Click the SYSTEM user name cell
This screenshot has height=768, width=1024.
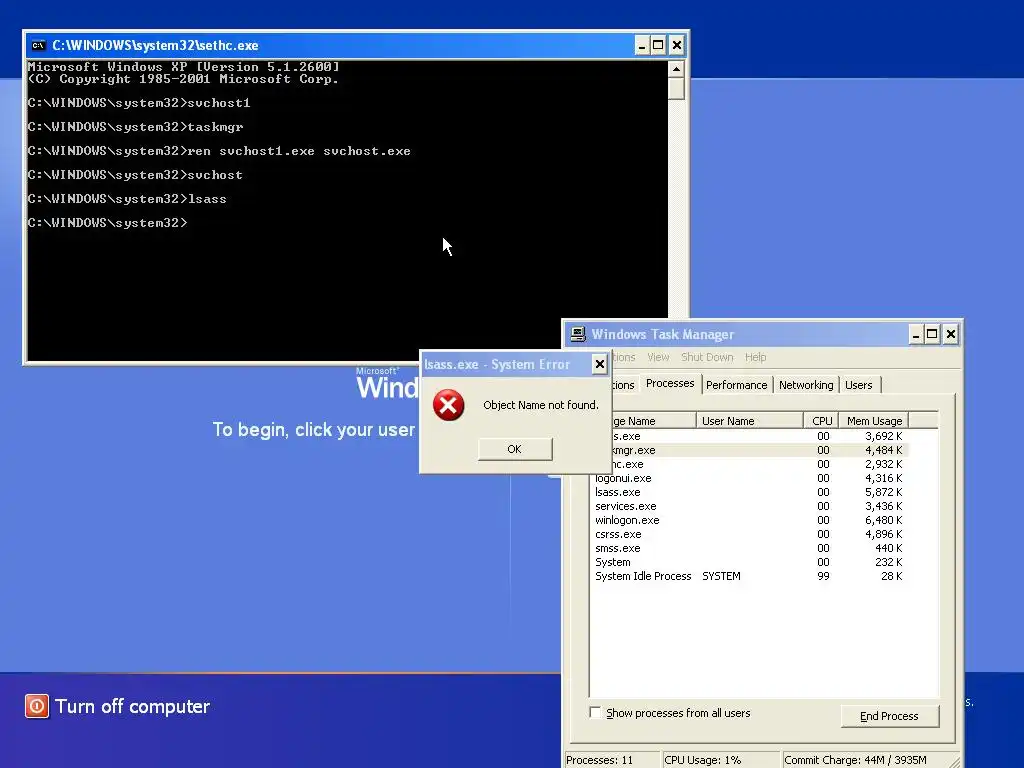[x=722, y=577]
